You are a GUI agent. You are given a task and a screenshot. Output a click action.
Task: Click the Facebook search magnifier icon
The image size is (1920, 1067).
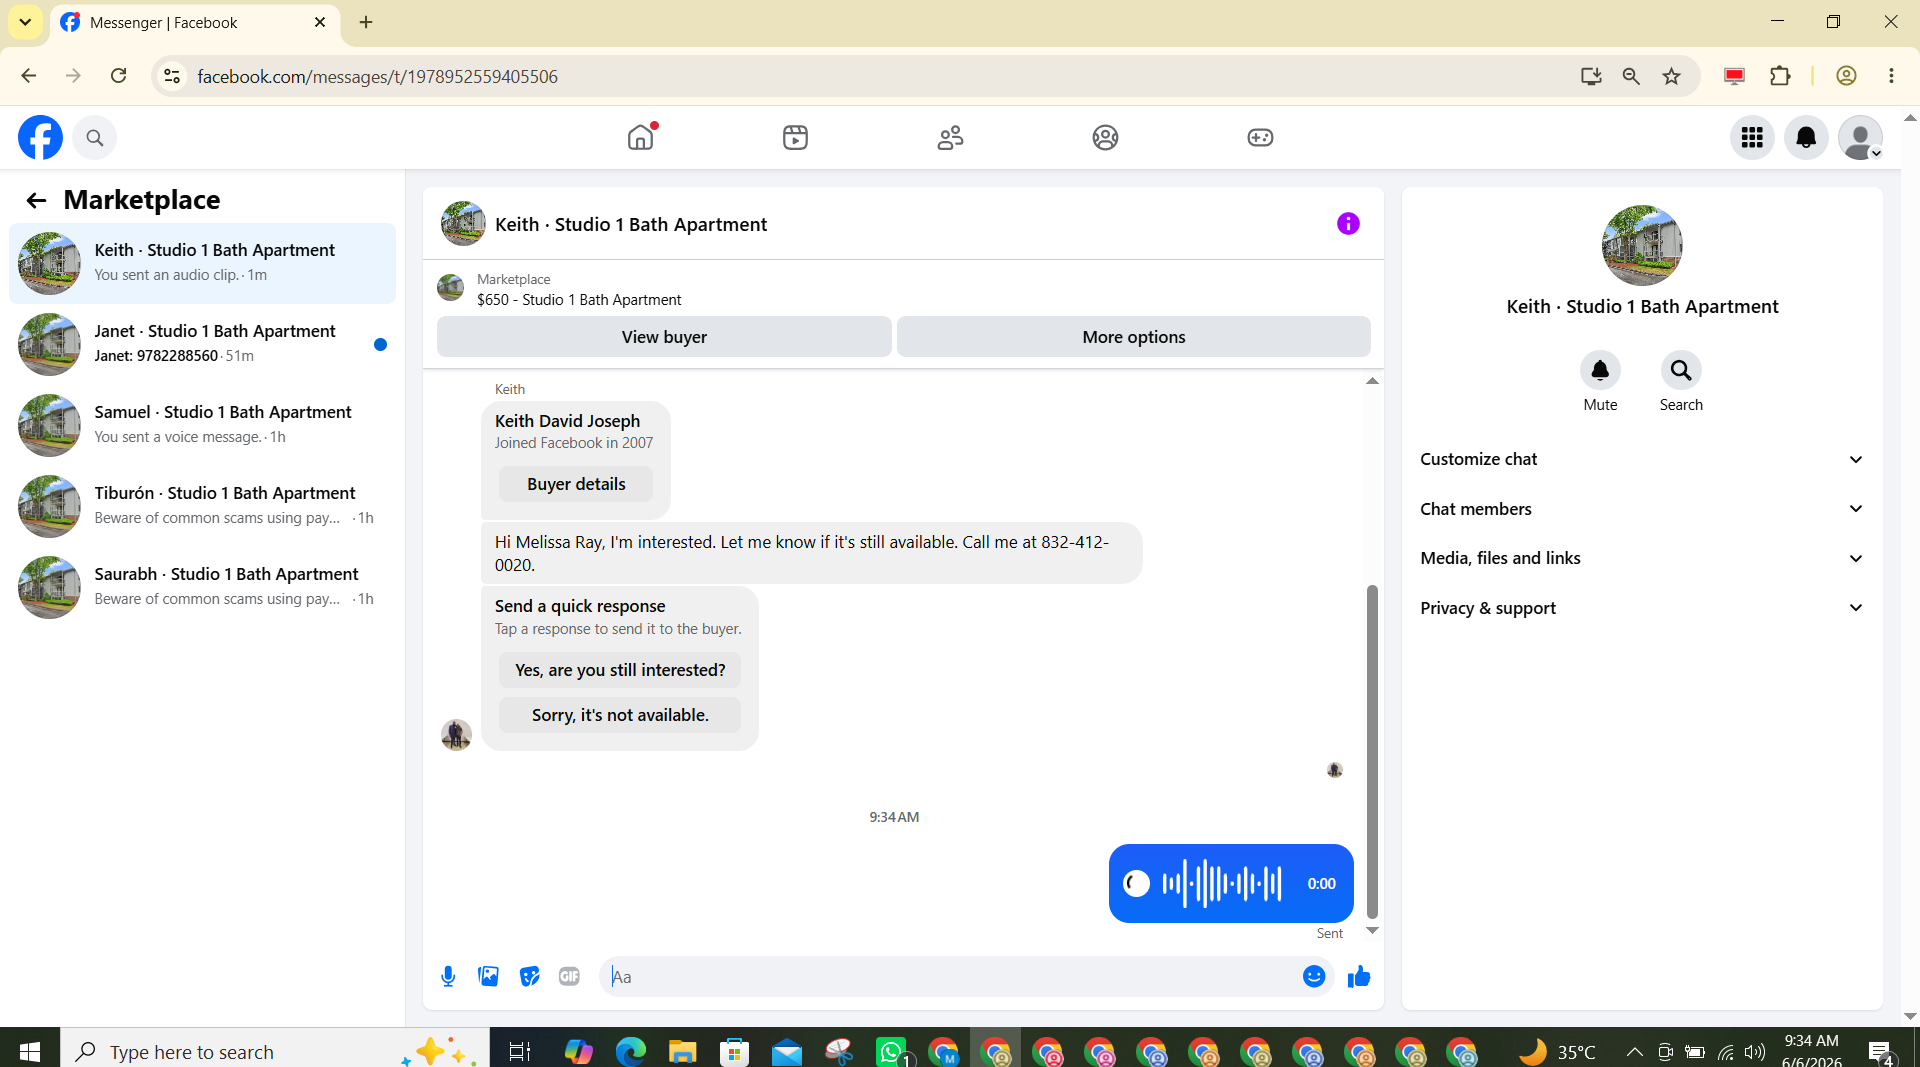[x=94, y=138]
